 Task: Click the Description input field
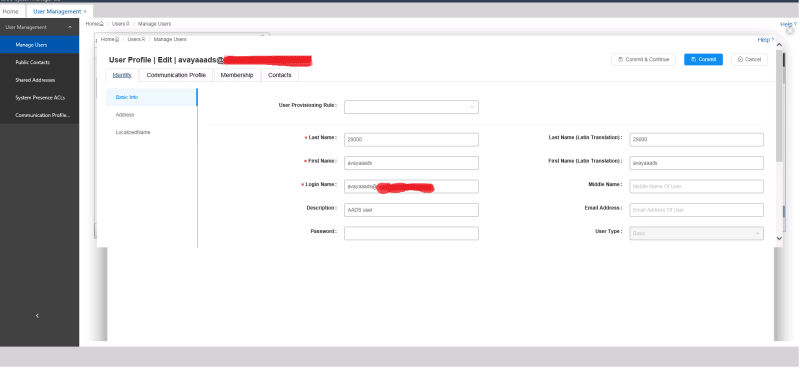pyautogui.click(x=411, y=210)
